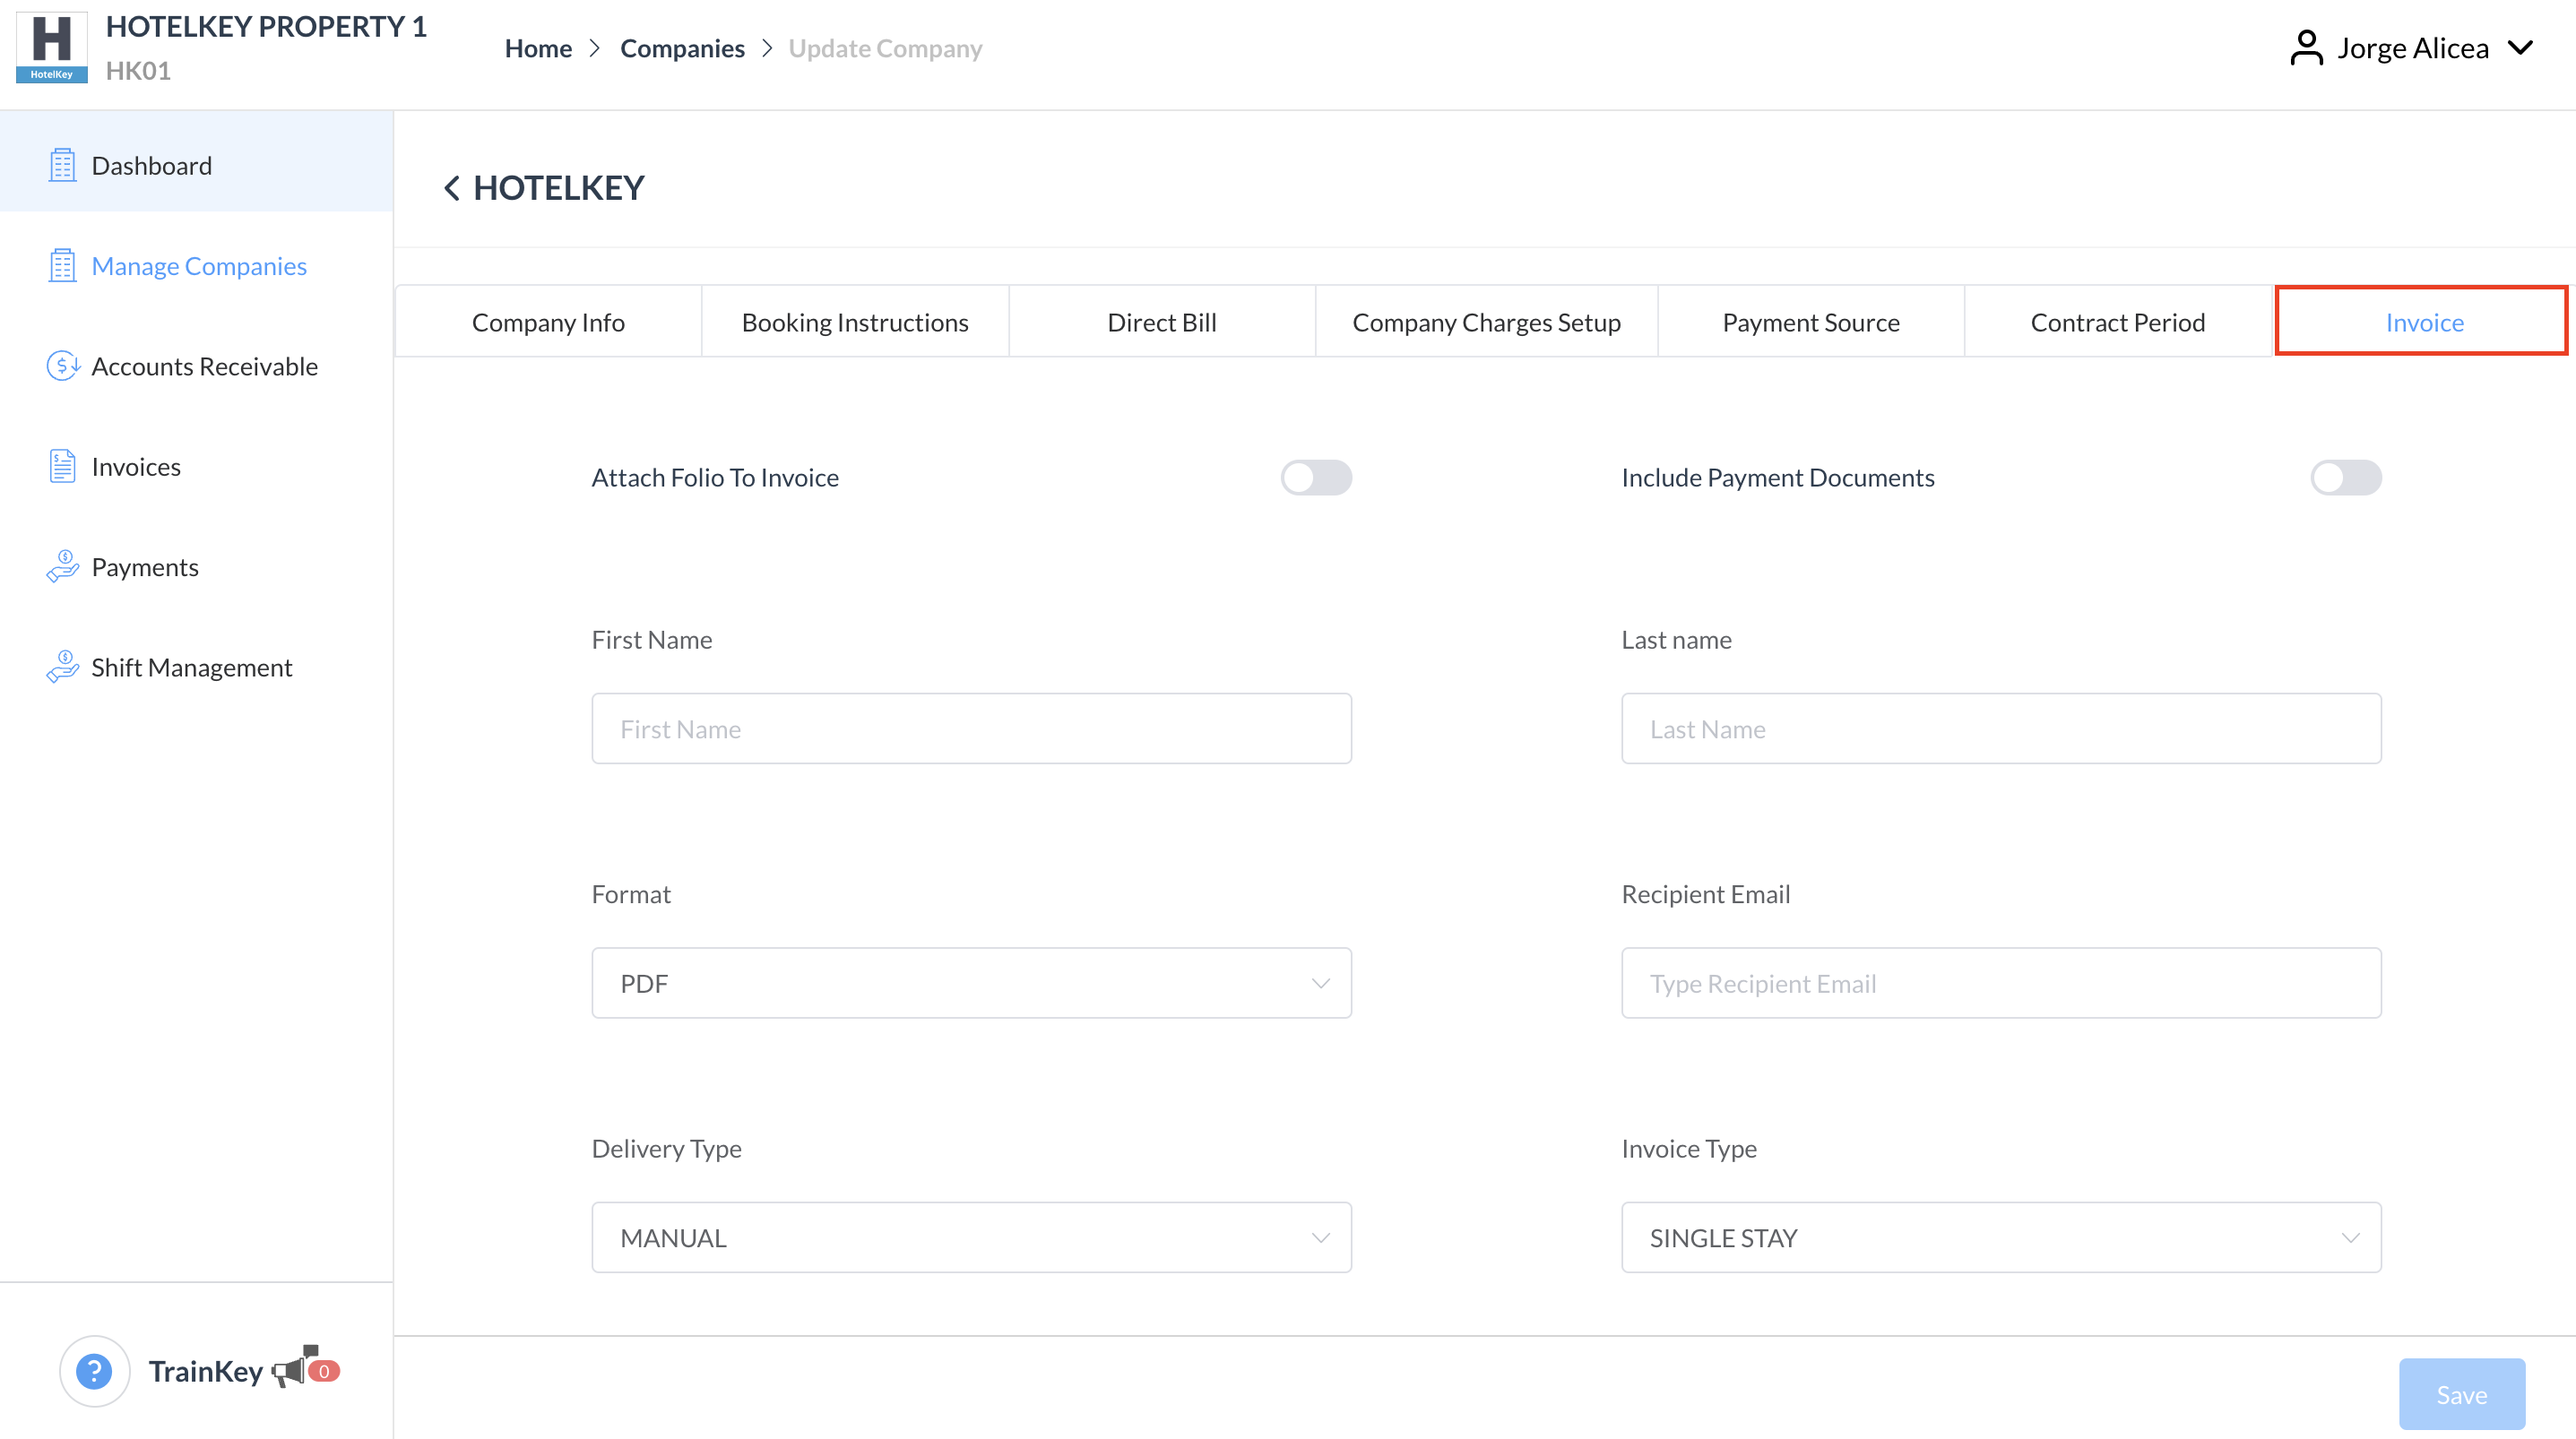Click the Recipient Email input field
The height and width of the screenshot is (1439, 2576).
pyautogui.click(x=2000, y=983)
